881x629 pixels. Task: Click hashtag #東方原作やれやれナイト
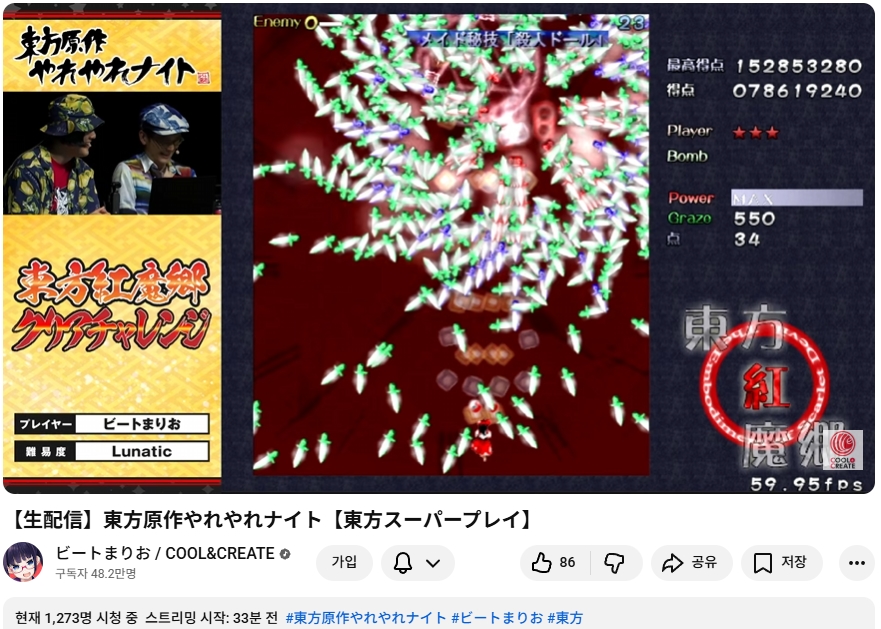click(x=365, y=618)
